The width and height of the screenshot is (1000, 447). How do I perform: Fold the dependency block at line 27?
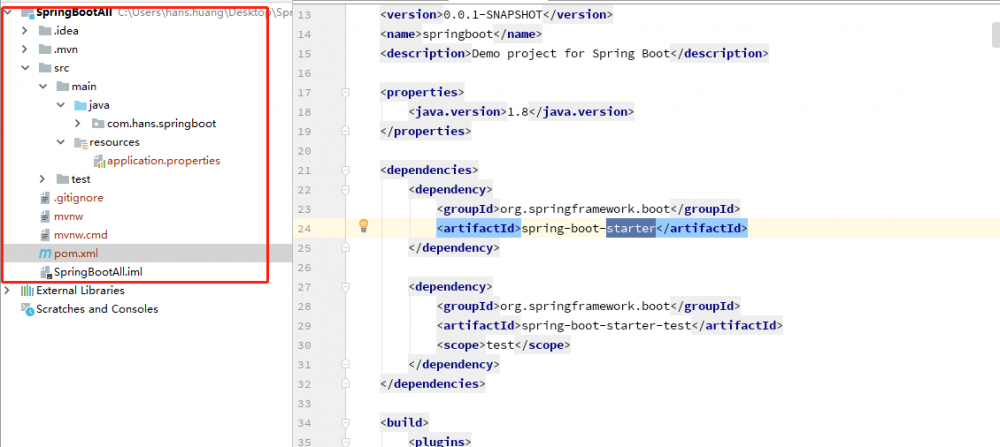[346, 287]
